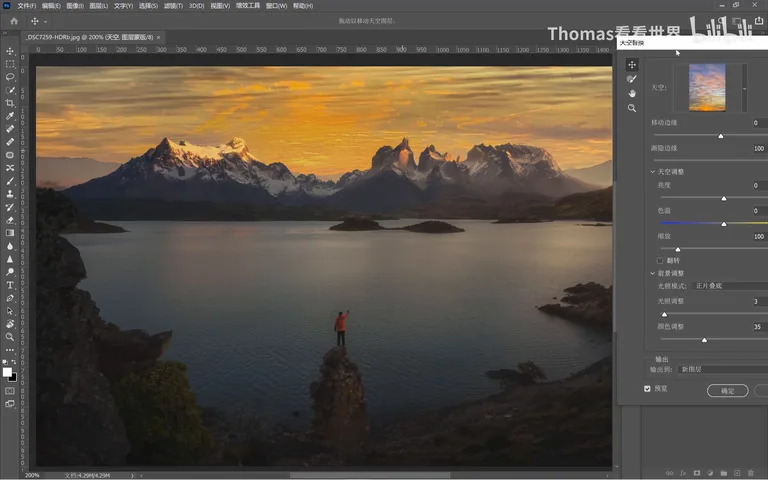Collapse the 前景调整 section

point(652,273)
